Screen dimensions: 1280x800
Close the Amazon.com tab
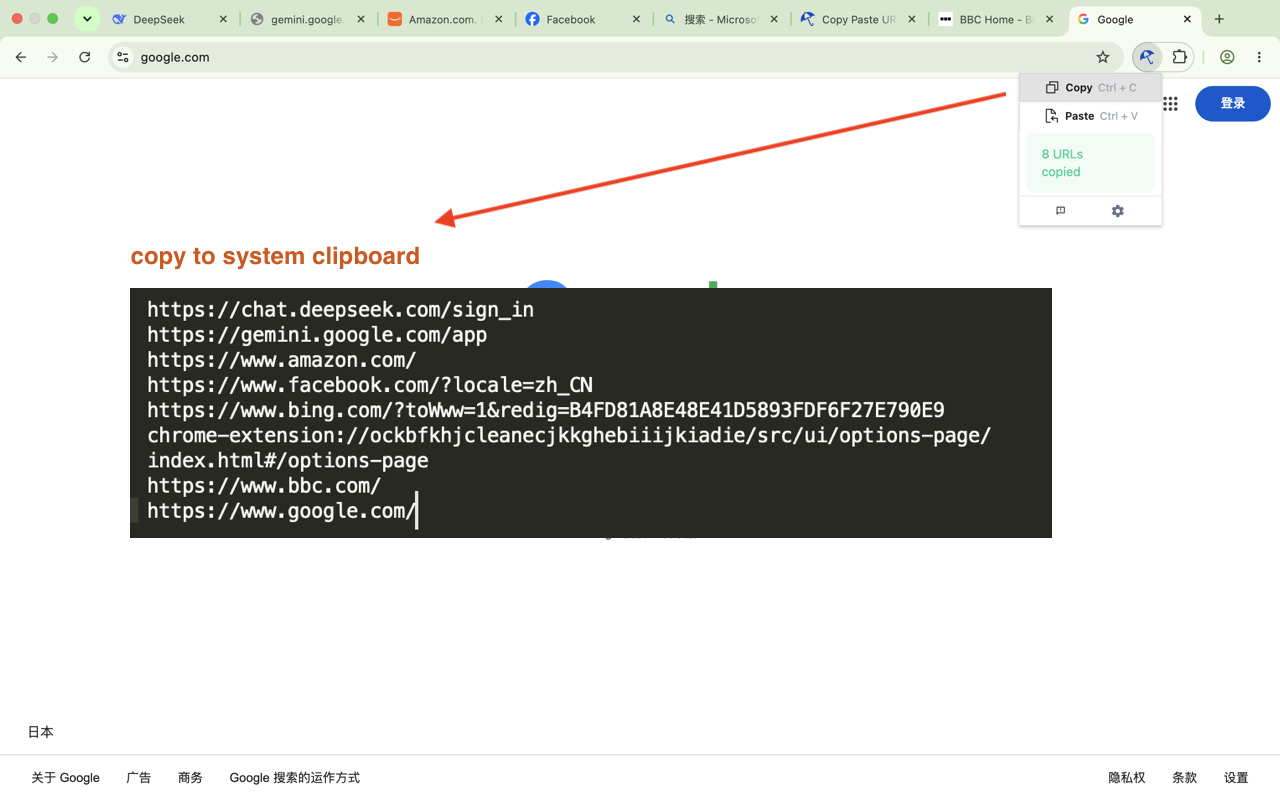tap(499, 19)
